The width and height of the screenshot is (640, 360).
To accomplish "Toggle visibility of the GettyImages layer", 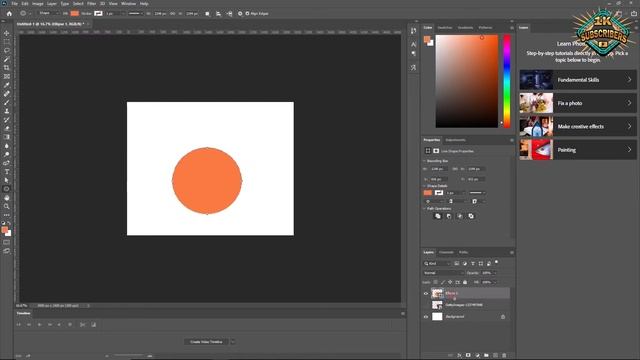I will click(x=426, y=305).
